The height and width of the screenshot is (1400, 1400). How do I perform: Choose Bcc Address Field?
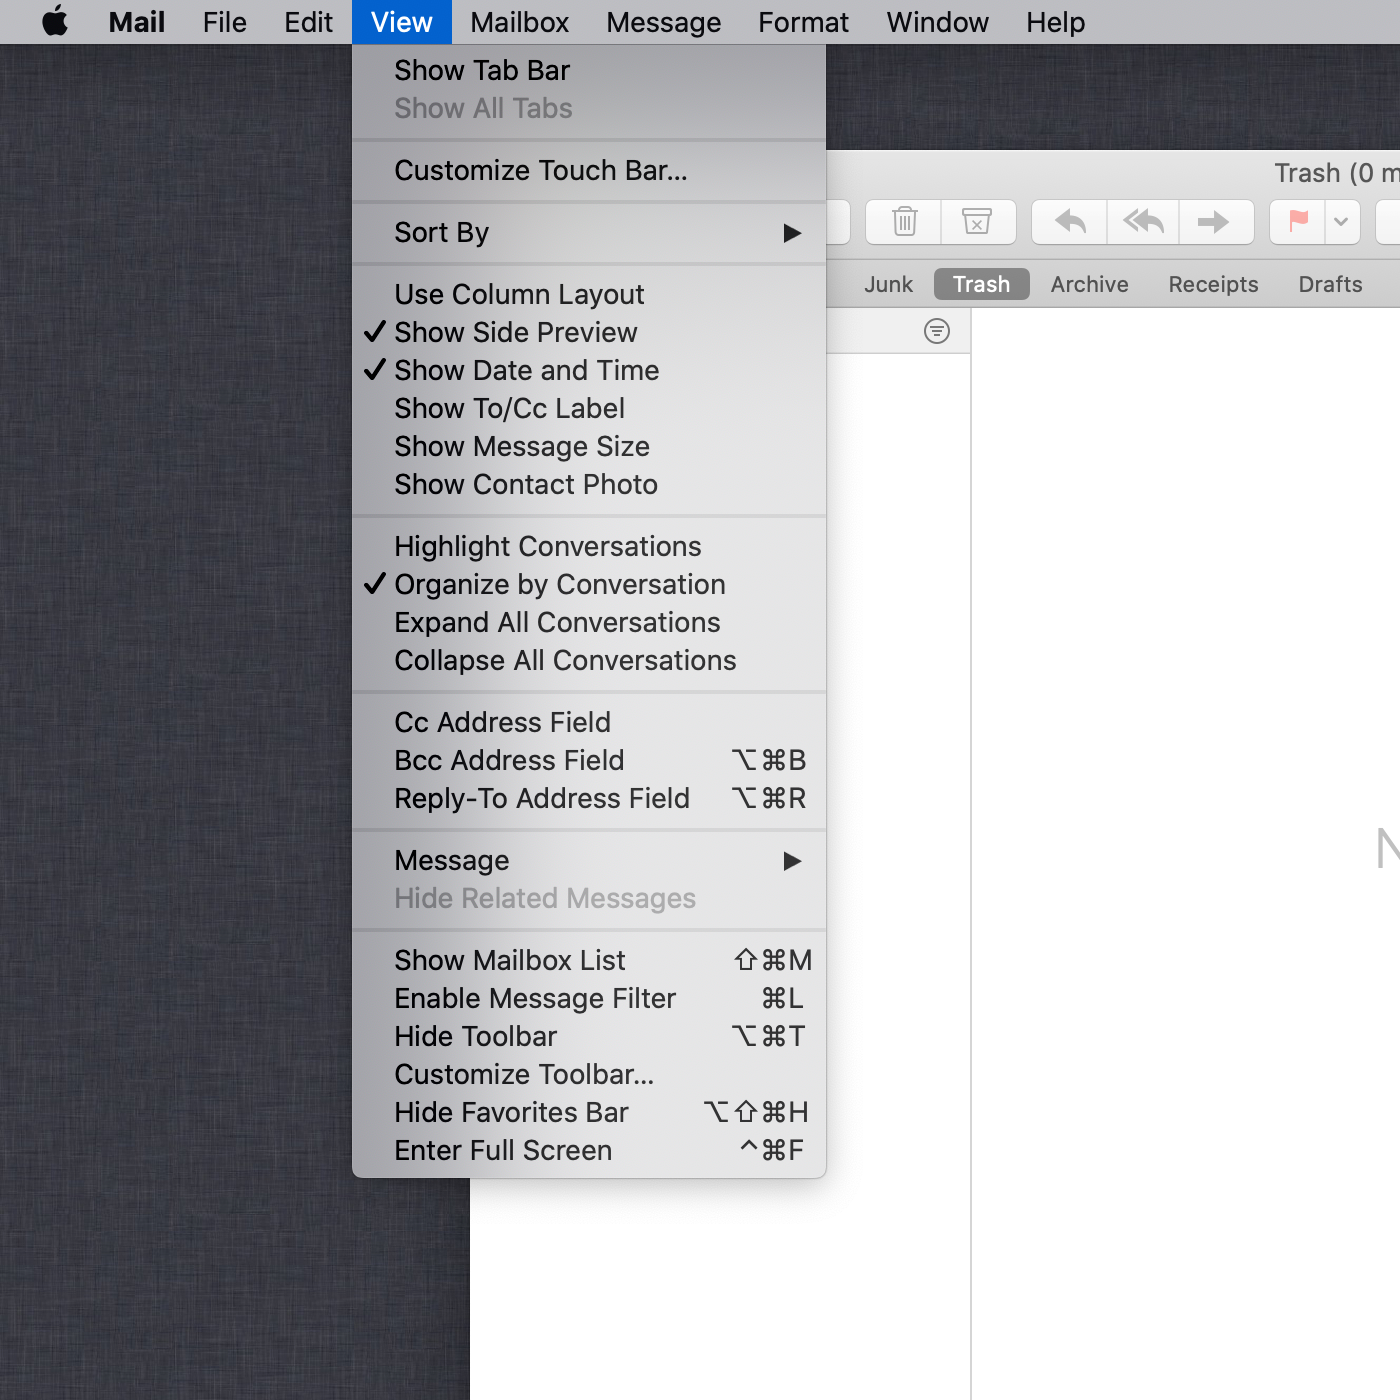589,760
